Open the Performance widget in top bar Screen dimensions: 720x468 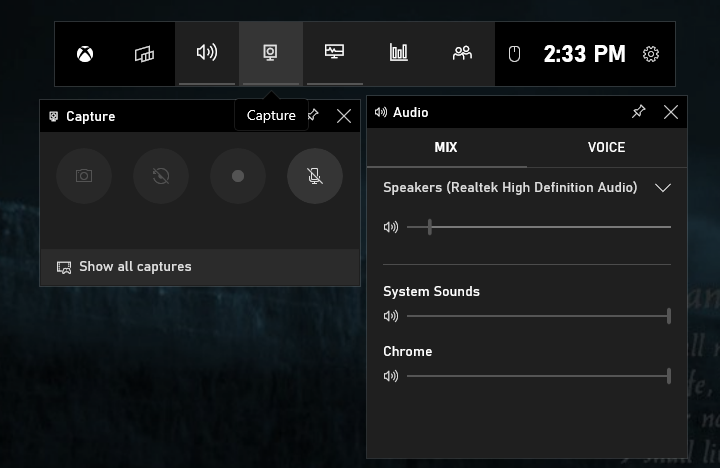pos(334,54)
